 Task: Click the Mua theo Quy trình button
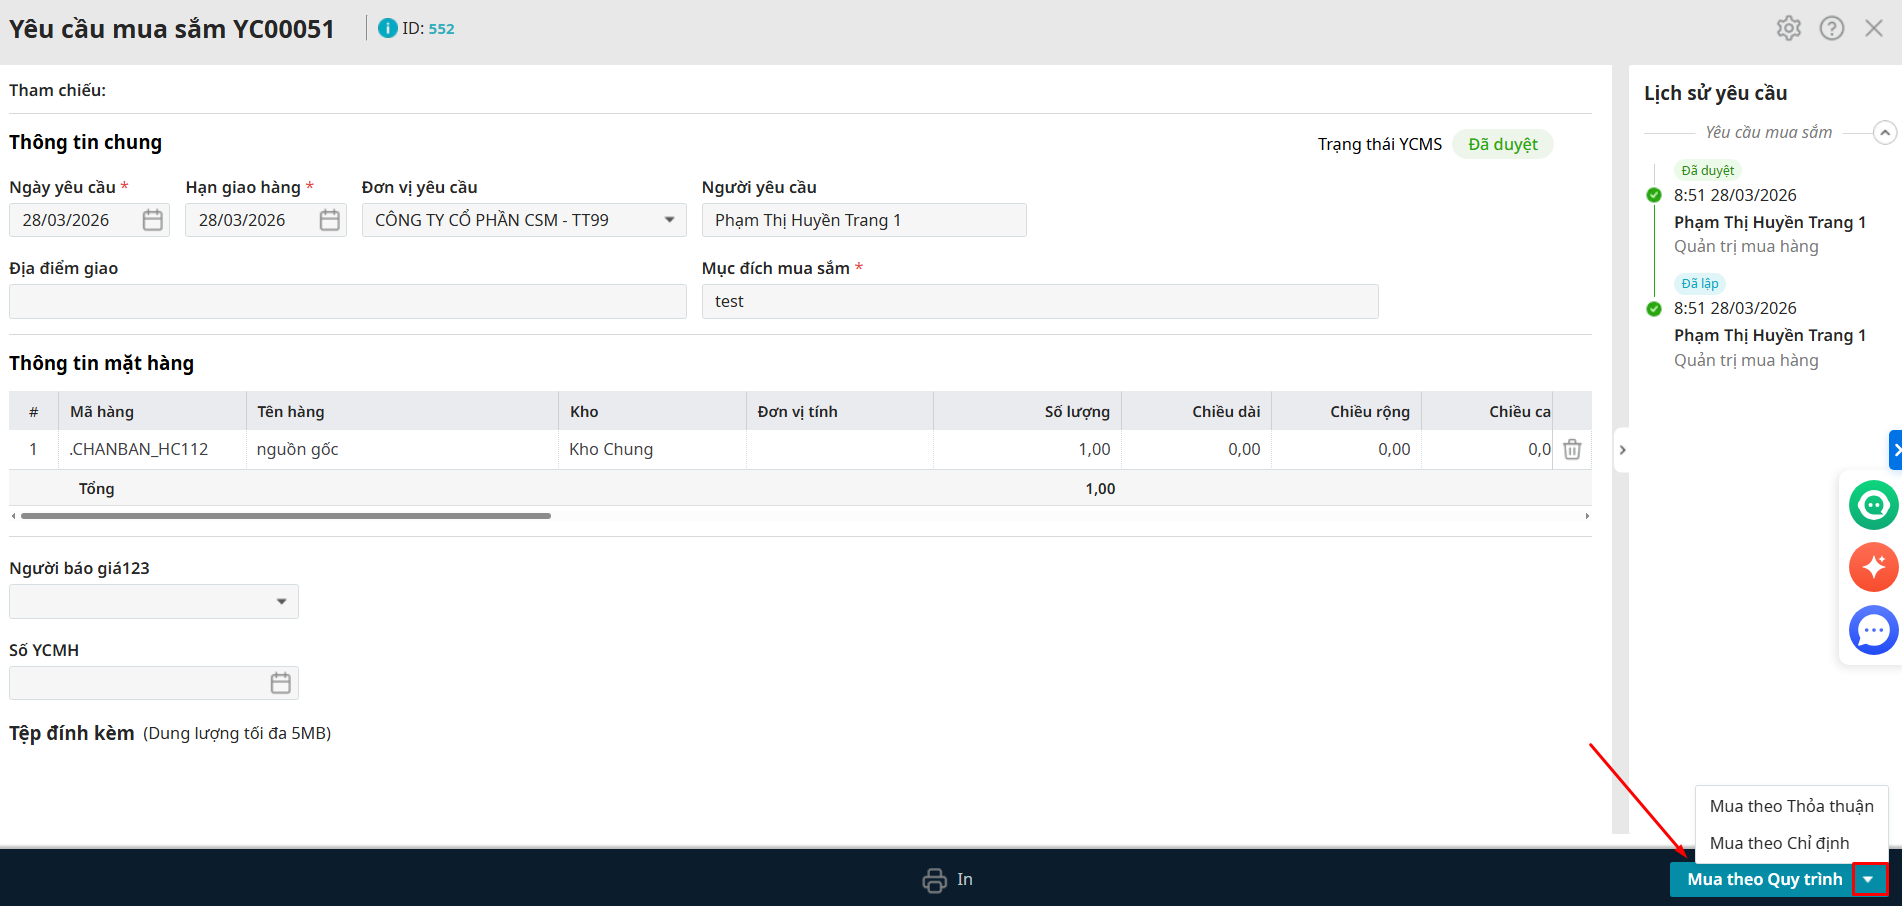tap(1764, 879)
